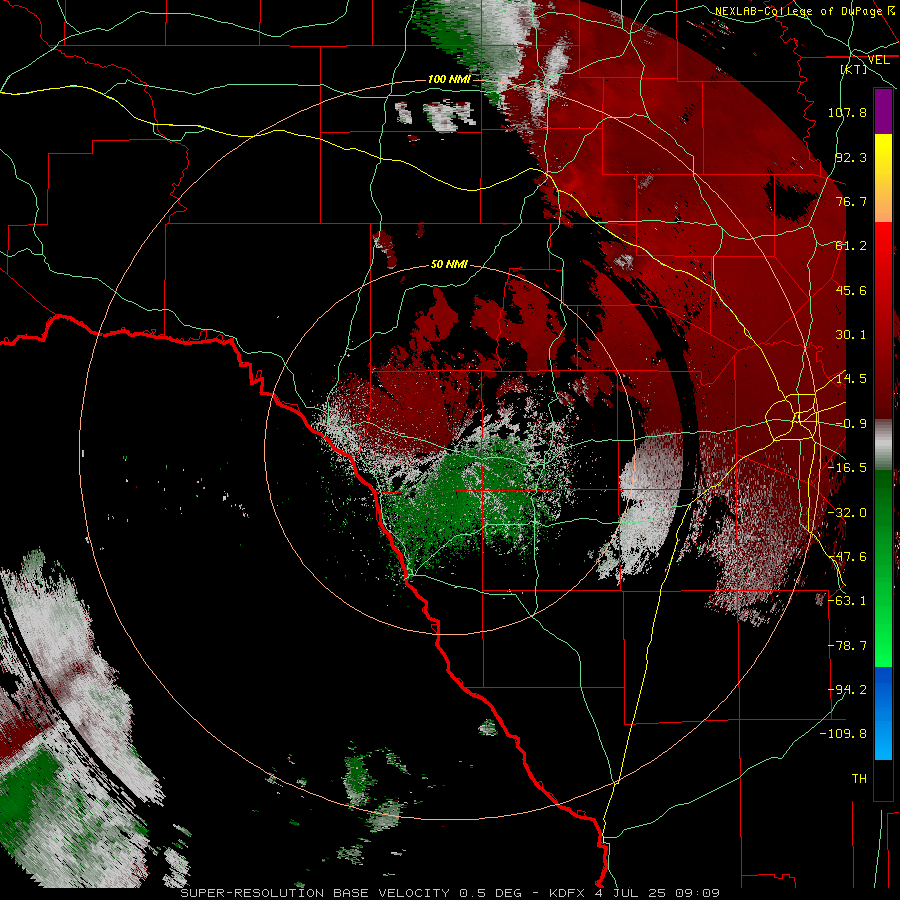The width and height of the screenshot is (900, 900).
Task: Click the -109.8 scale value
Action: [843, 734]
